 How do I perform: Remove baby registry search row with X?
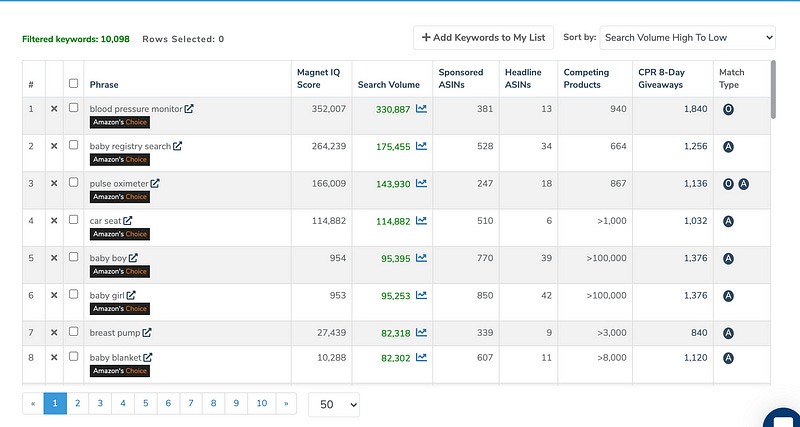tap(54, 146)
